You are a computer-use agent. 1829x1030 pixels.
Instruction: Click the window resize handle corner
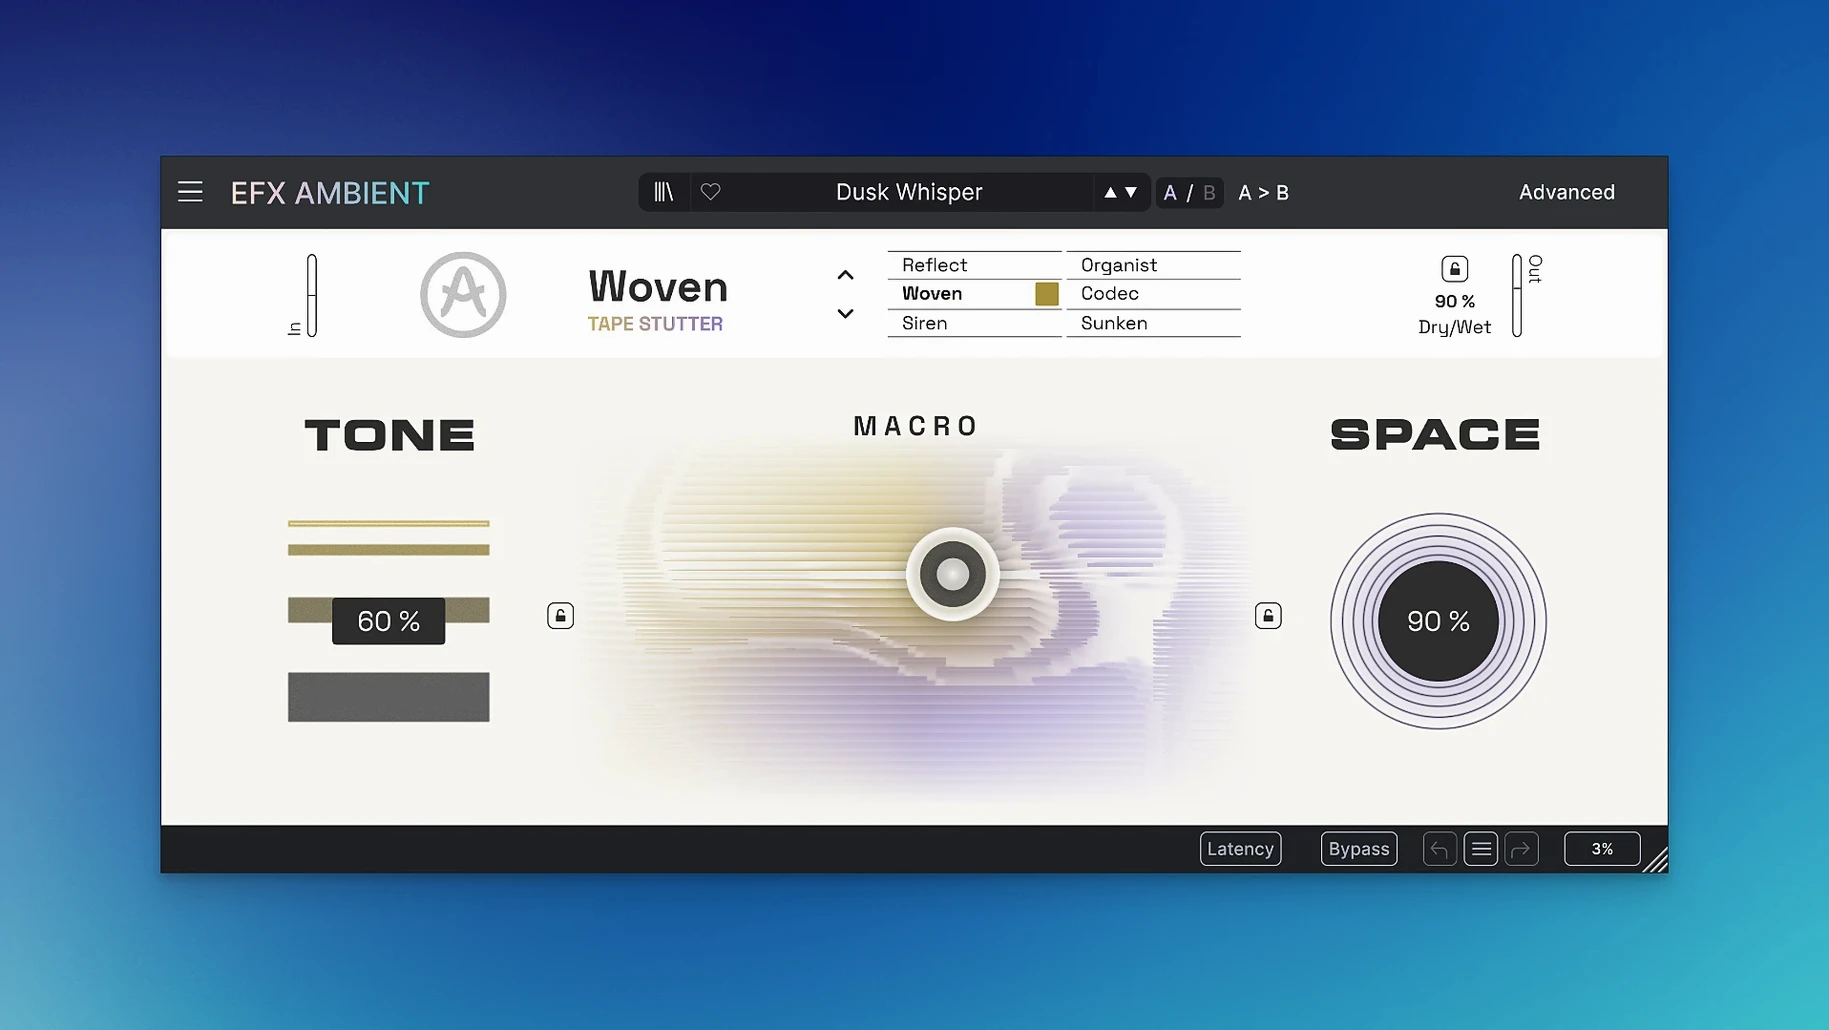1656,861
